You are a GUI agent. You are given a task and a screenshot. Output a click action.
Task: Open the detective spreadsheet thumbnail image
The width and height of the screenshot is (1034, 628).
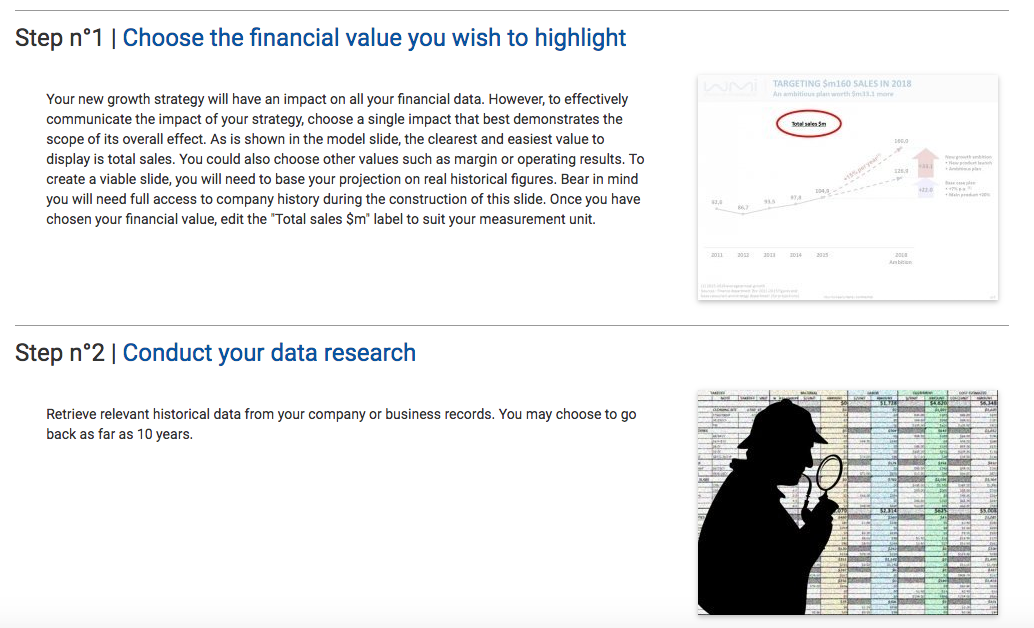pyautogui.click(x=847, y=503)
